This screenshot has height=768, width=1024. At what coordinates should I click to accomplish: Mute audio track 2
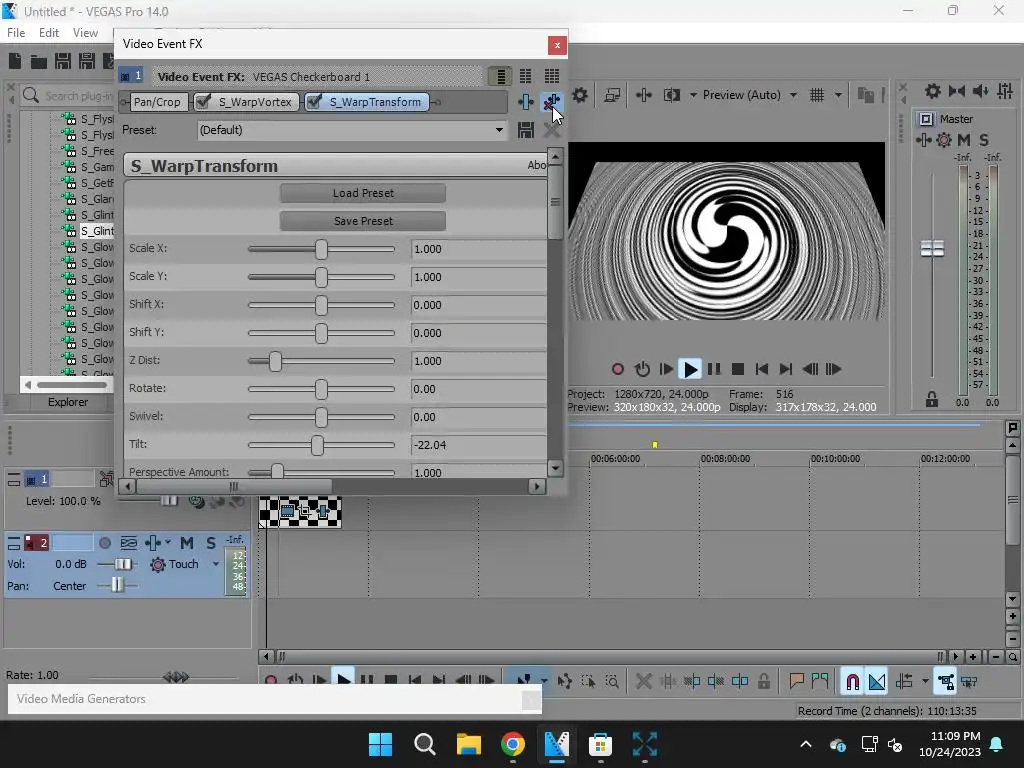(187, 543)
